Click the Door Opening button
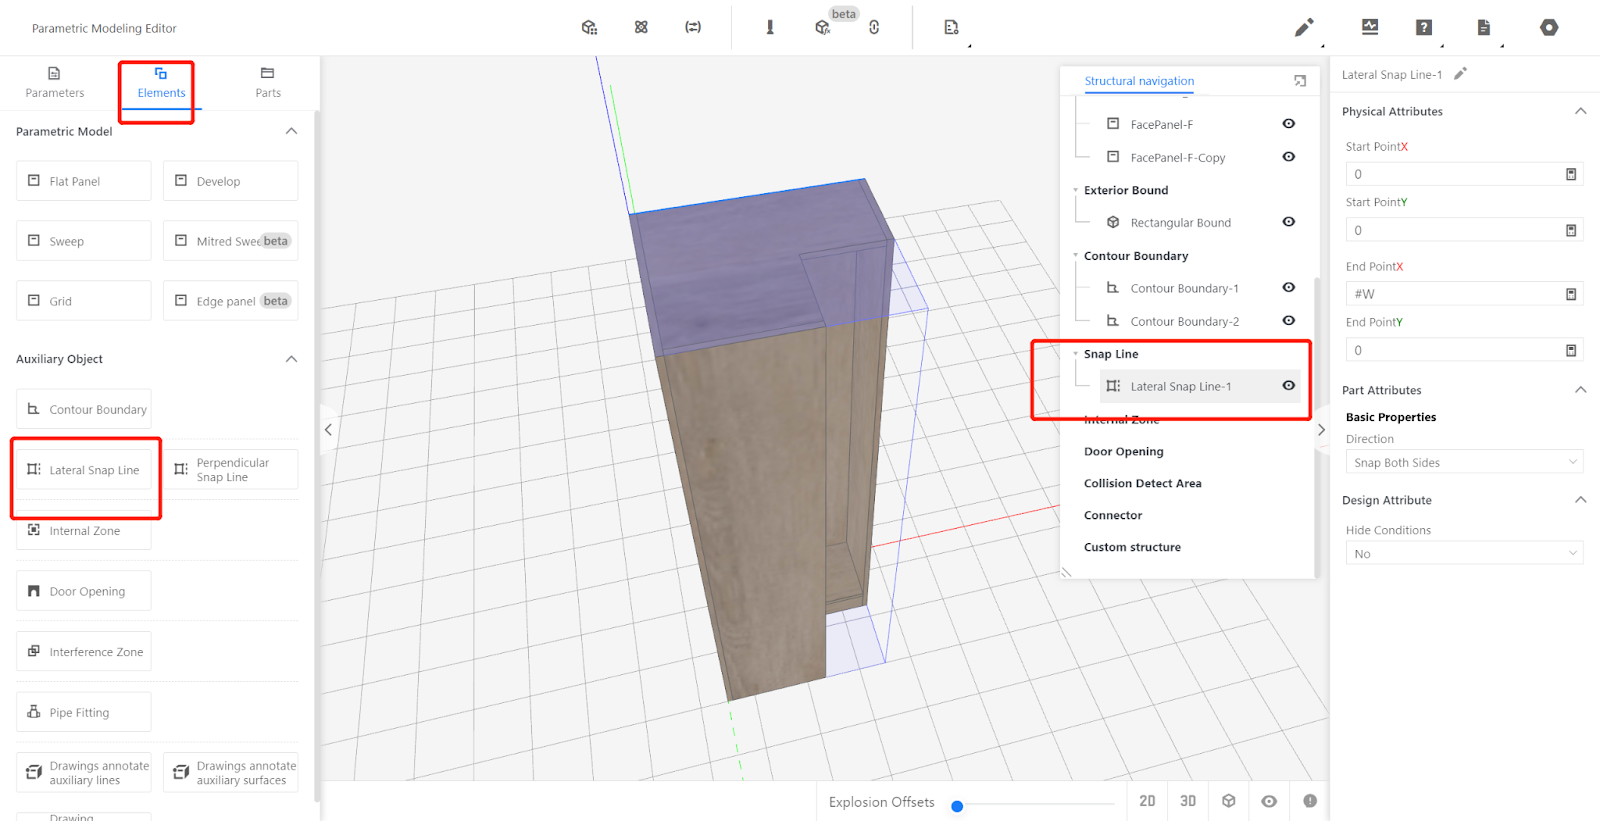Viewport: 1600px width, 821px height. [84, 591]
